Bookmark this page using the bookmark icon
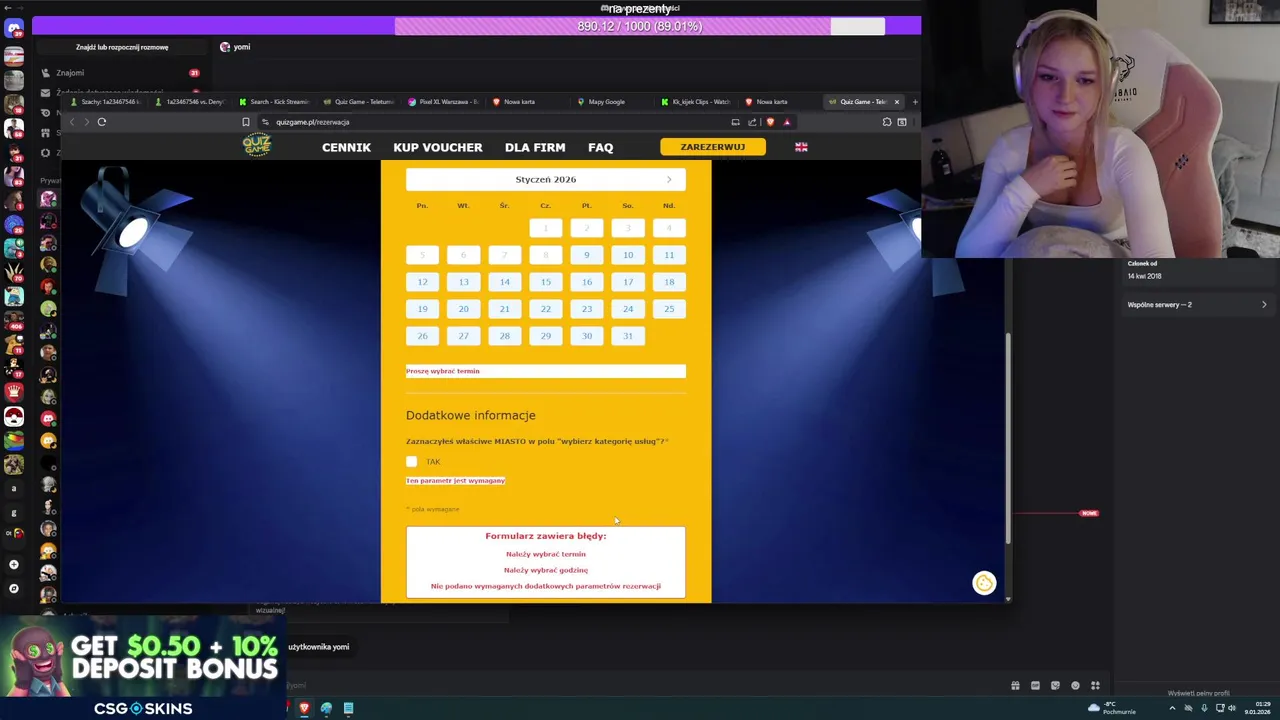Image resolution: width=1280 pixels, height=720 pixels. pos(246,122)
